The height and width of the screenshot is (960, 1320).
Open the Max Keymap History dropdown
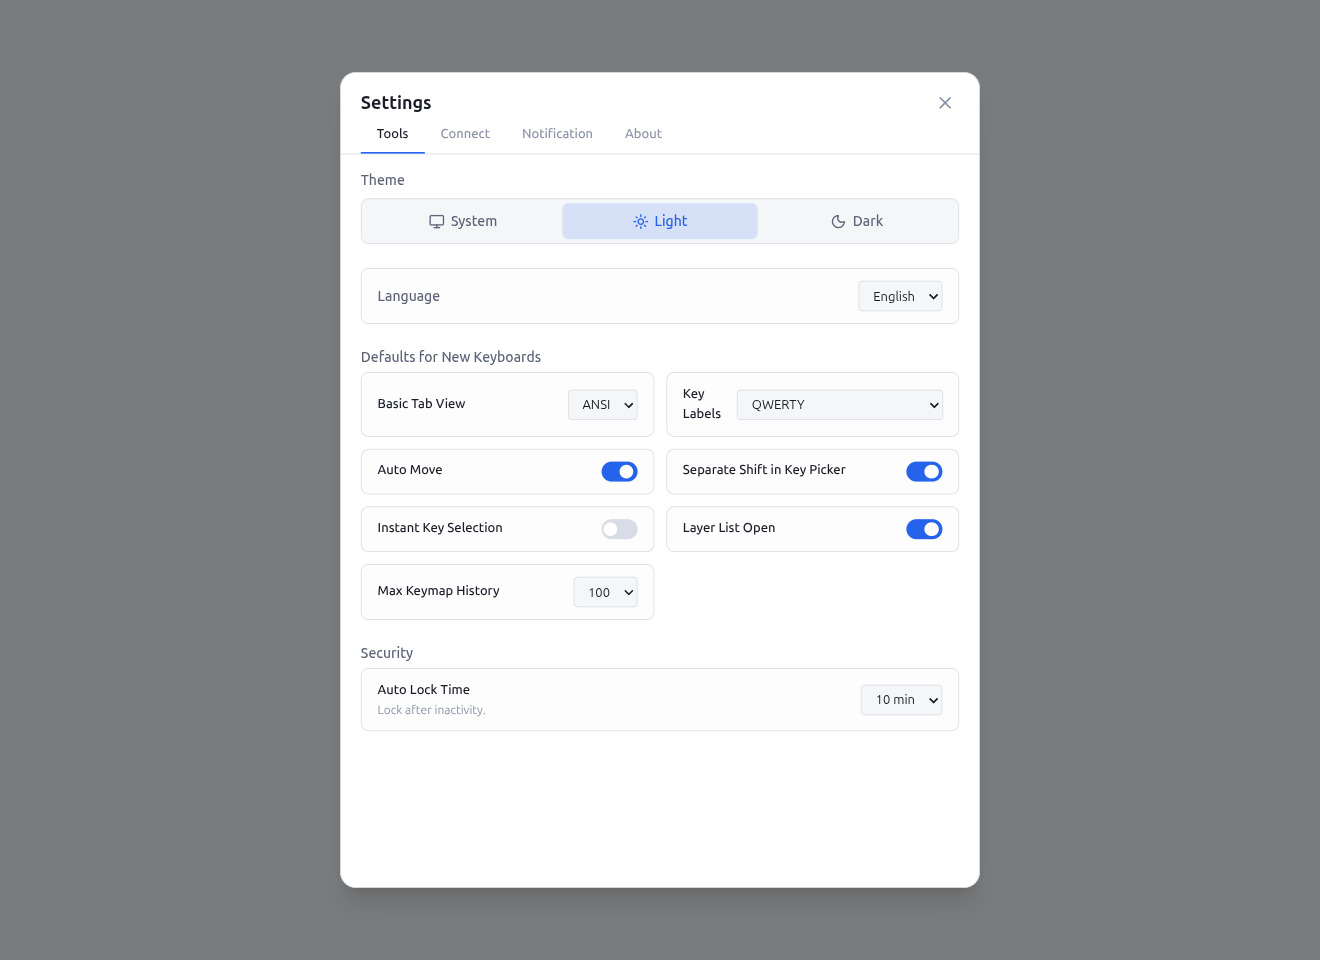[605, 592]
